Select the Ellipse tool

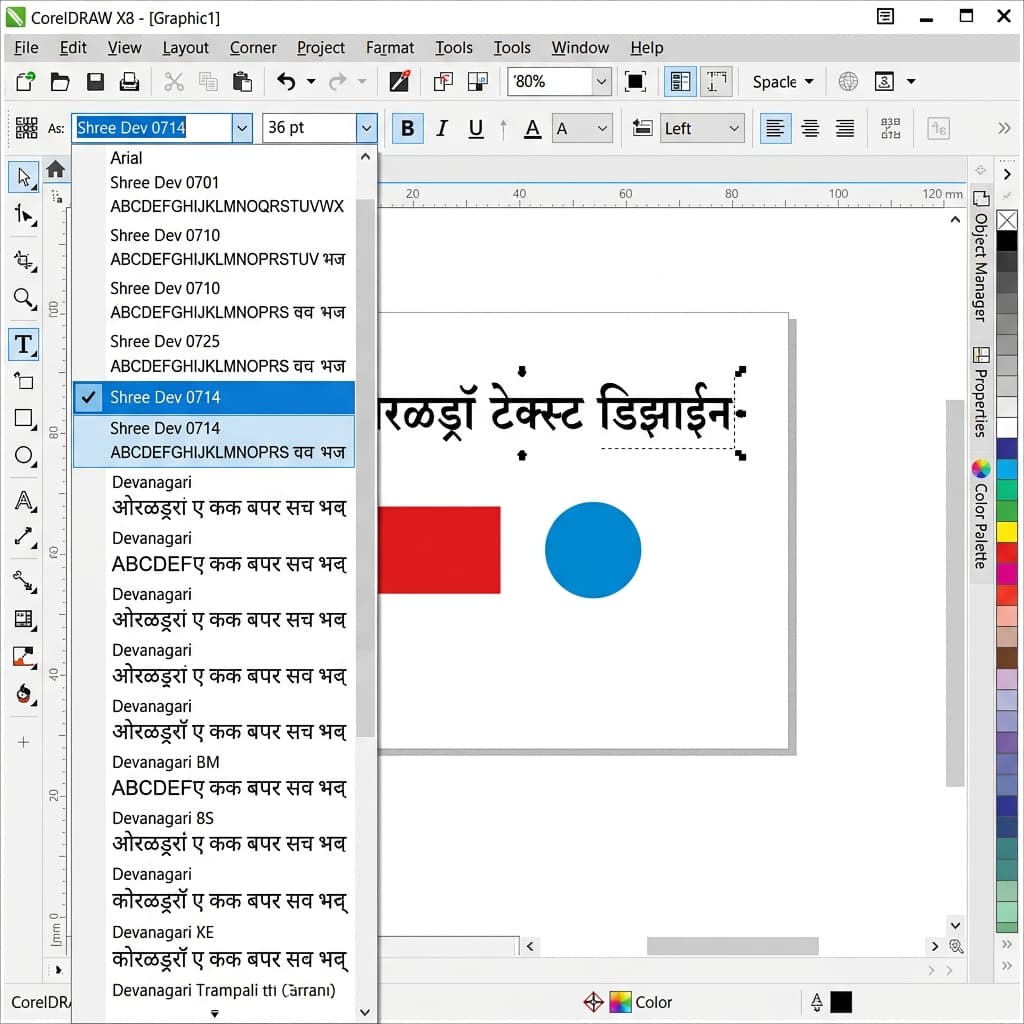(x=24, y=455)
